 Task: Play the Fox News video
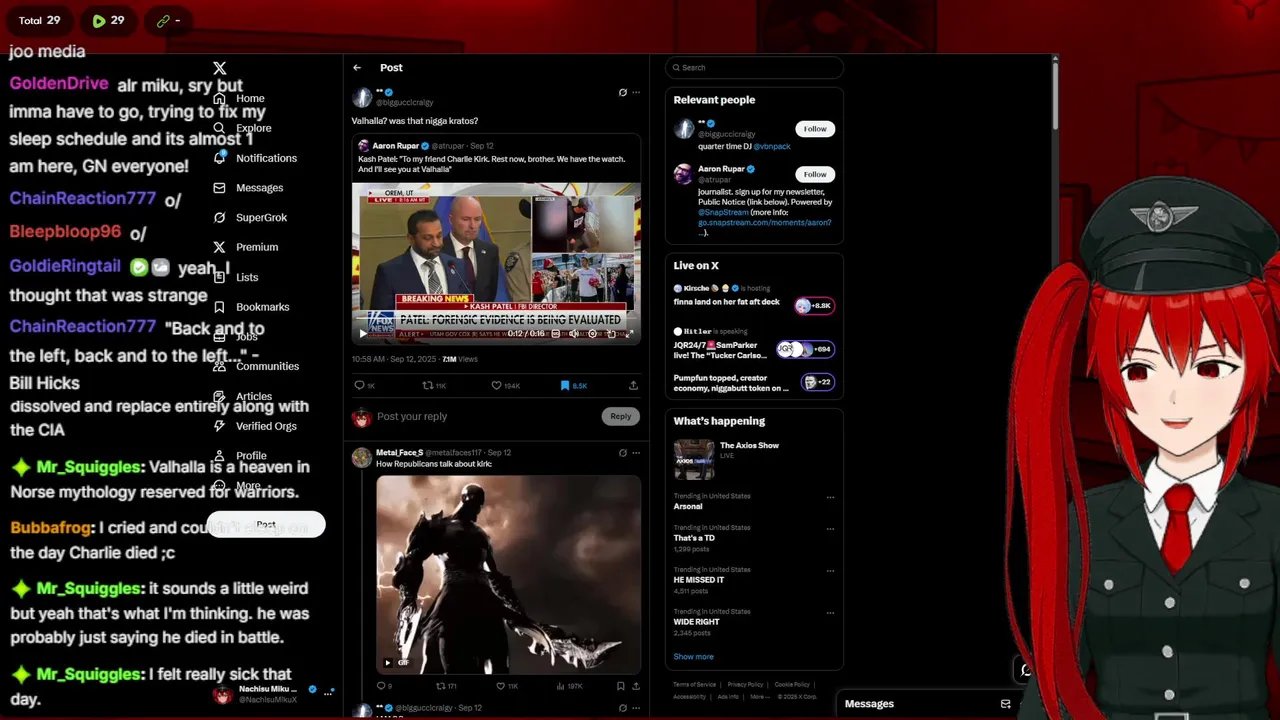(363, 334)
